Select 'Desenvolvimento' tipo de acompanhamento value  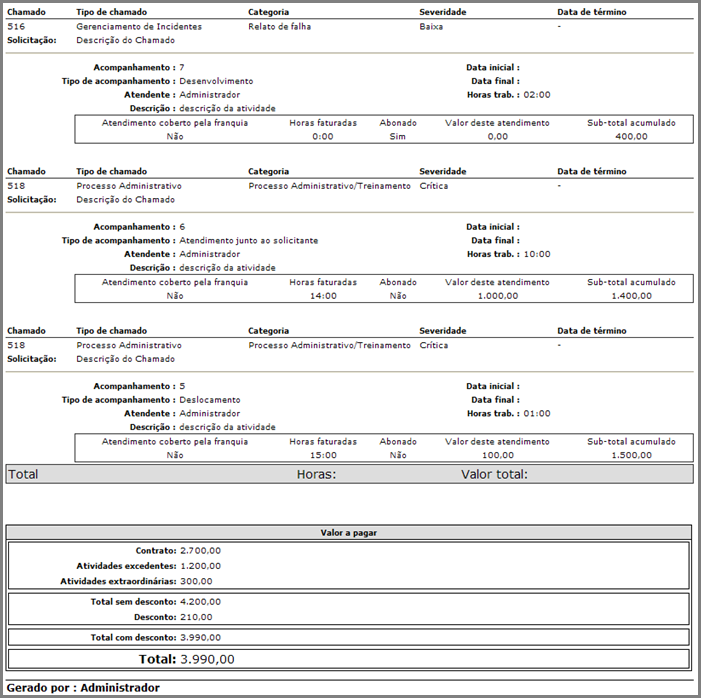click(216, 81)
